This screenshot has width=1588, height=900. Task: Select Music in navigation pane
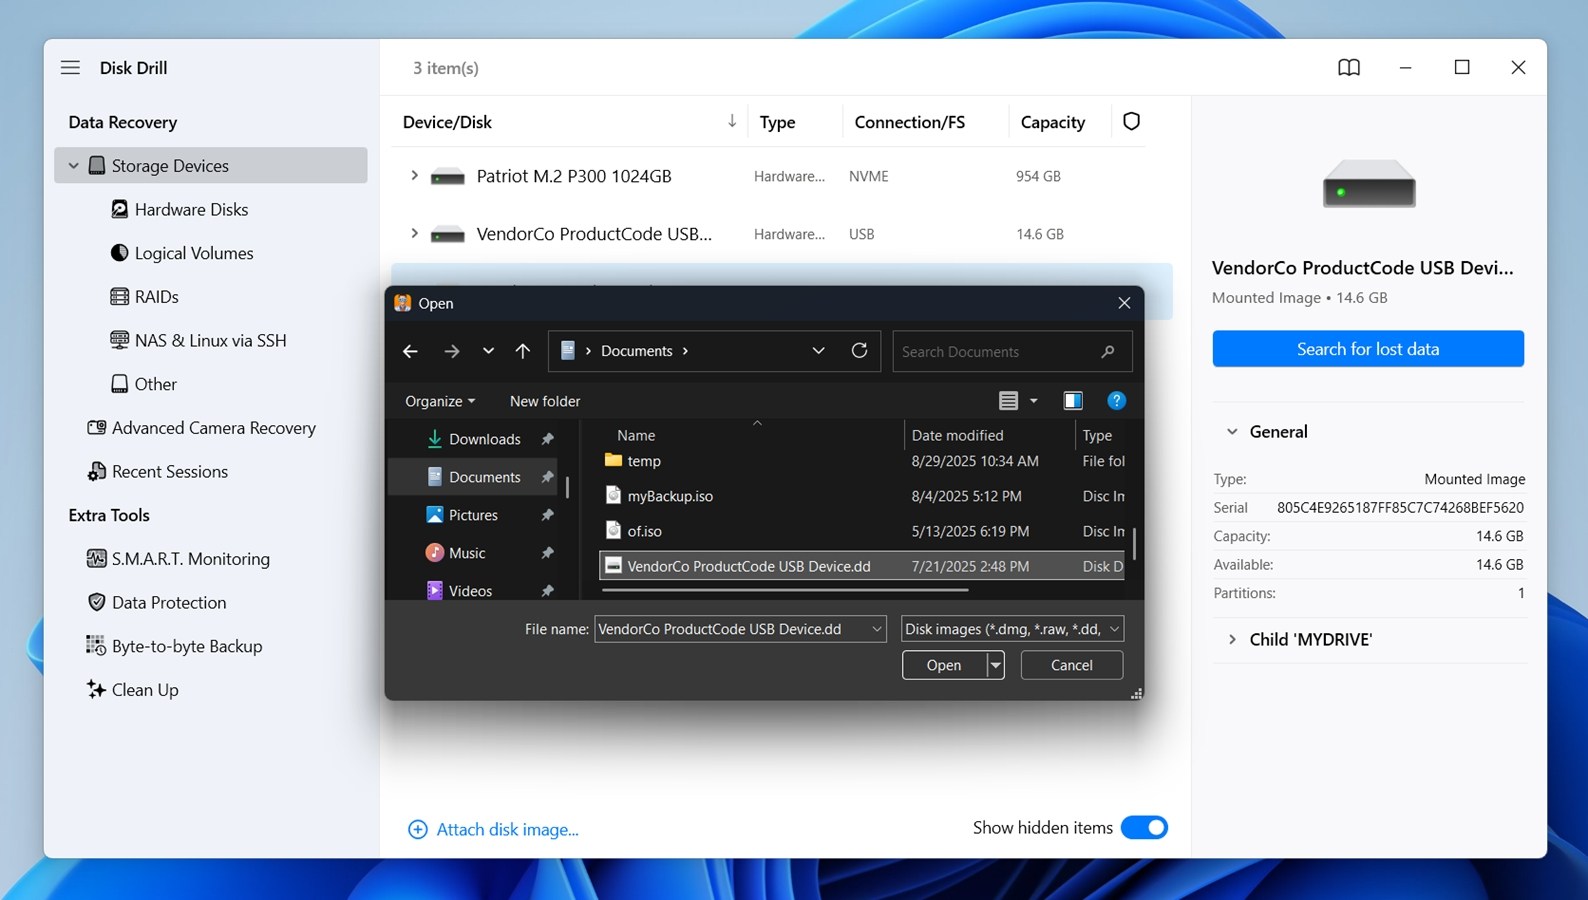473,553
